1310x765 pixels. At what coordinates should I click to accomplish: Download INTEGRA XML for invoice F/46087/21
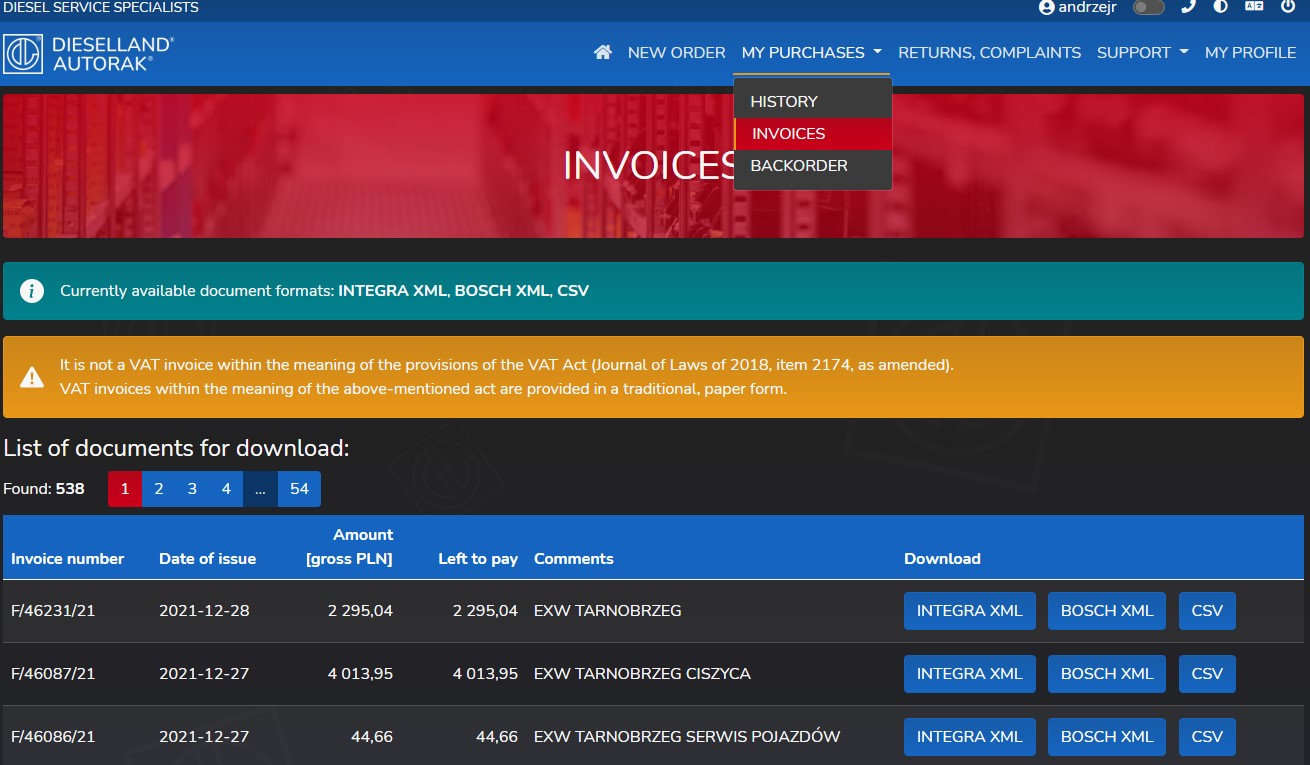pyautogui.click(x=969, y=674)
